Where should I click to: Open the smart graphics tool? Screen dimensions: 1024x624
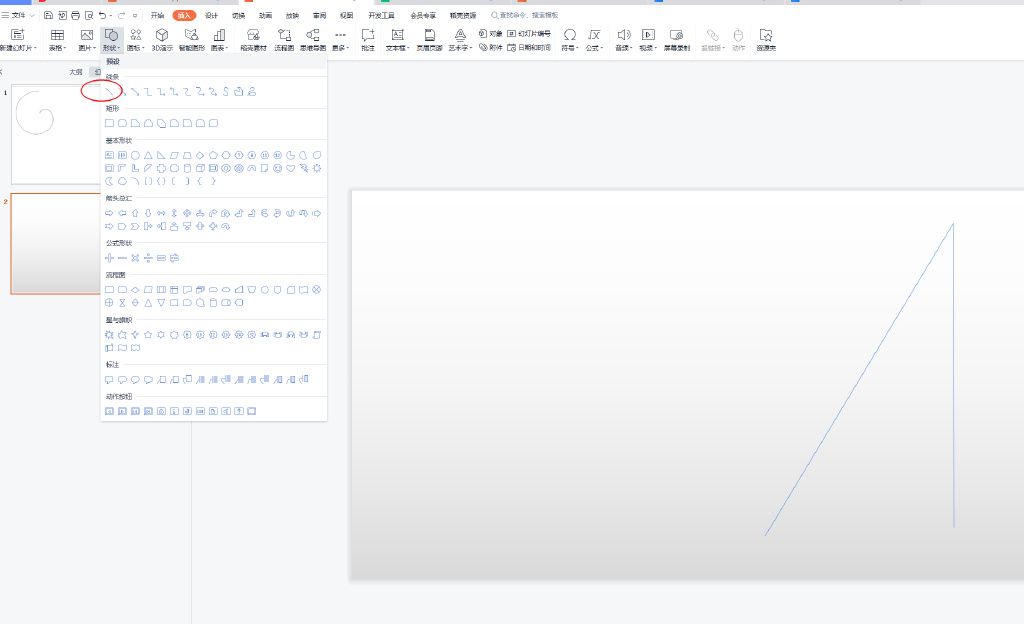191,39
